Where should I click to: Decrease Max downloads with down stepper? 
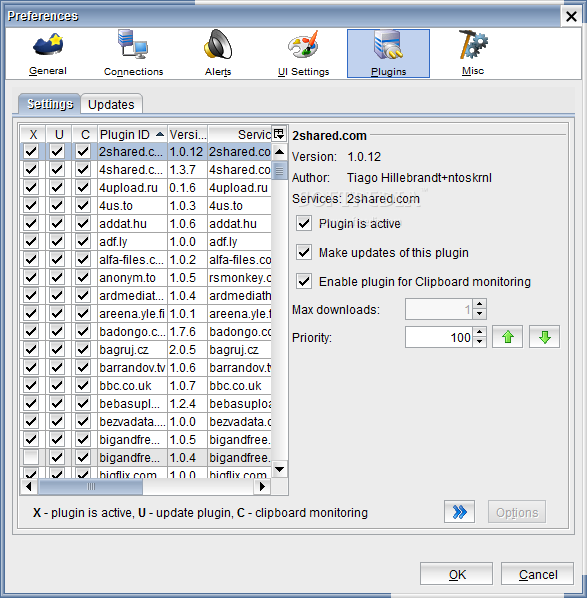click(479, 314)
